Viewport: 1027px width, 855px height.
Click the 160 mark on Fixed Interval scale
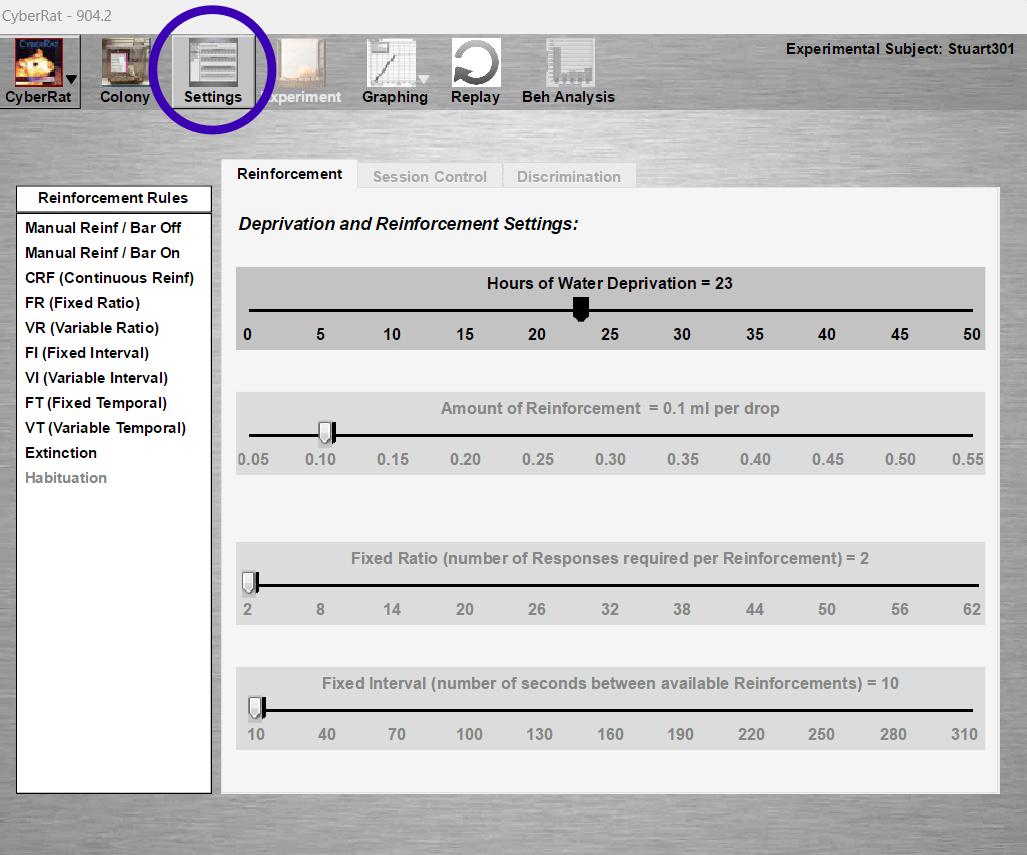[610, 734]
